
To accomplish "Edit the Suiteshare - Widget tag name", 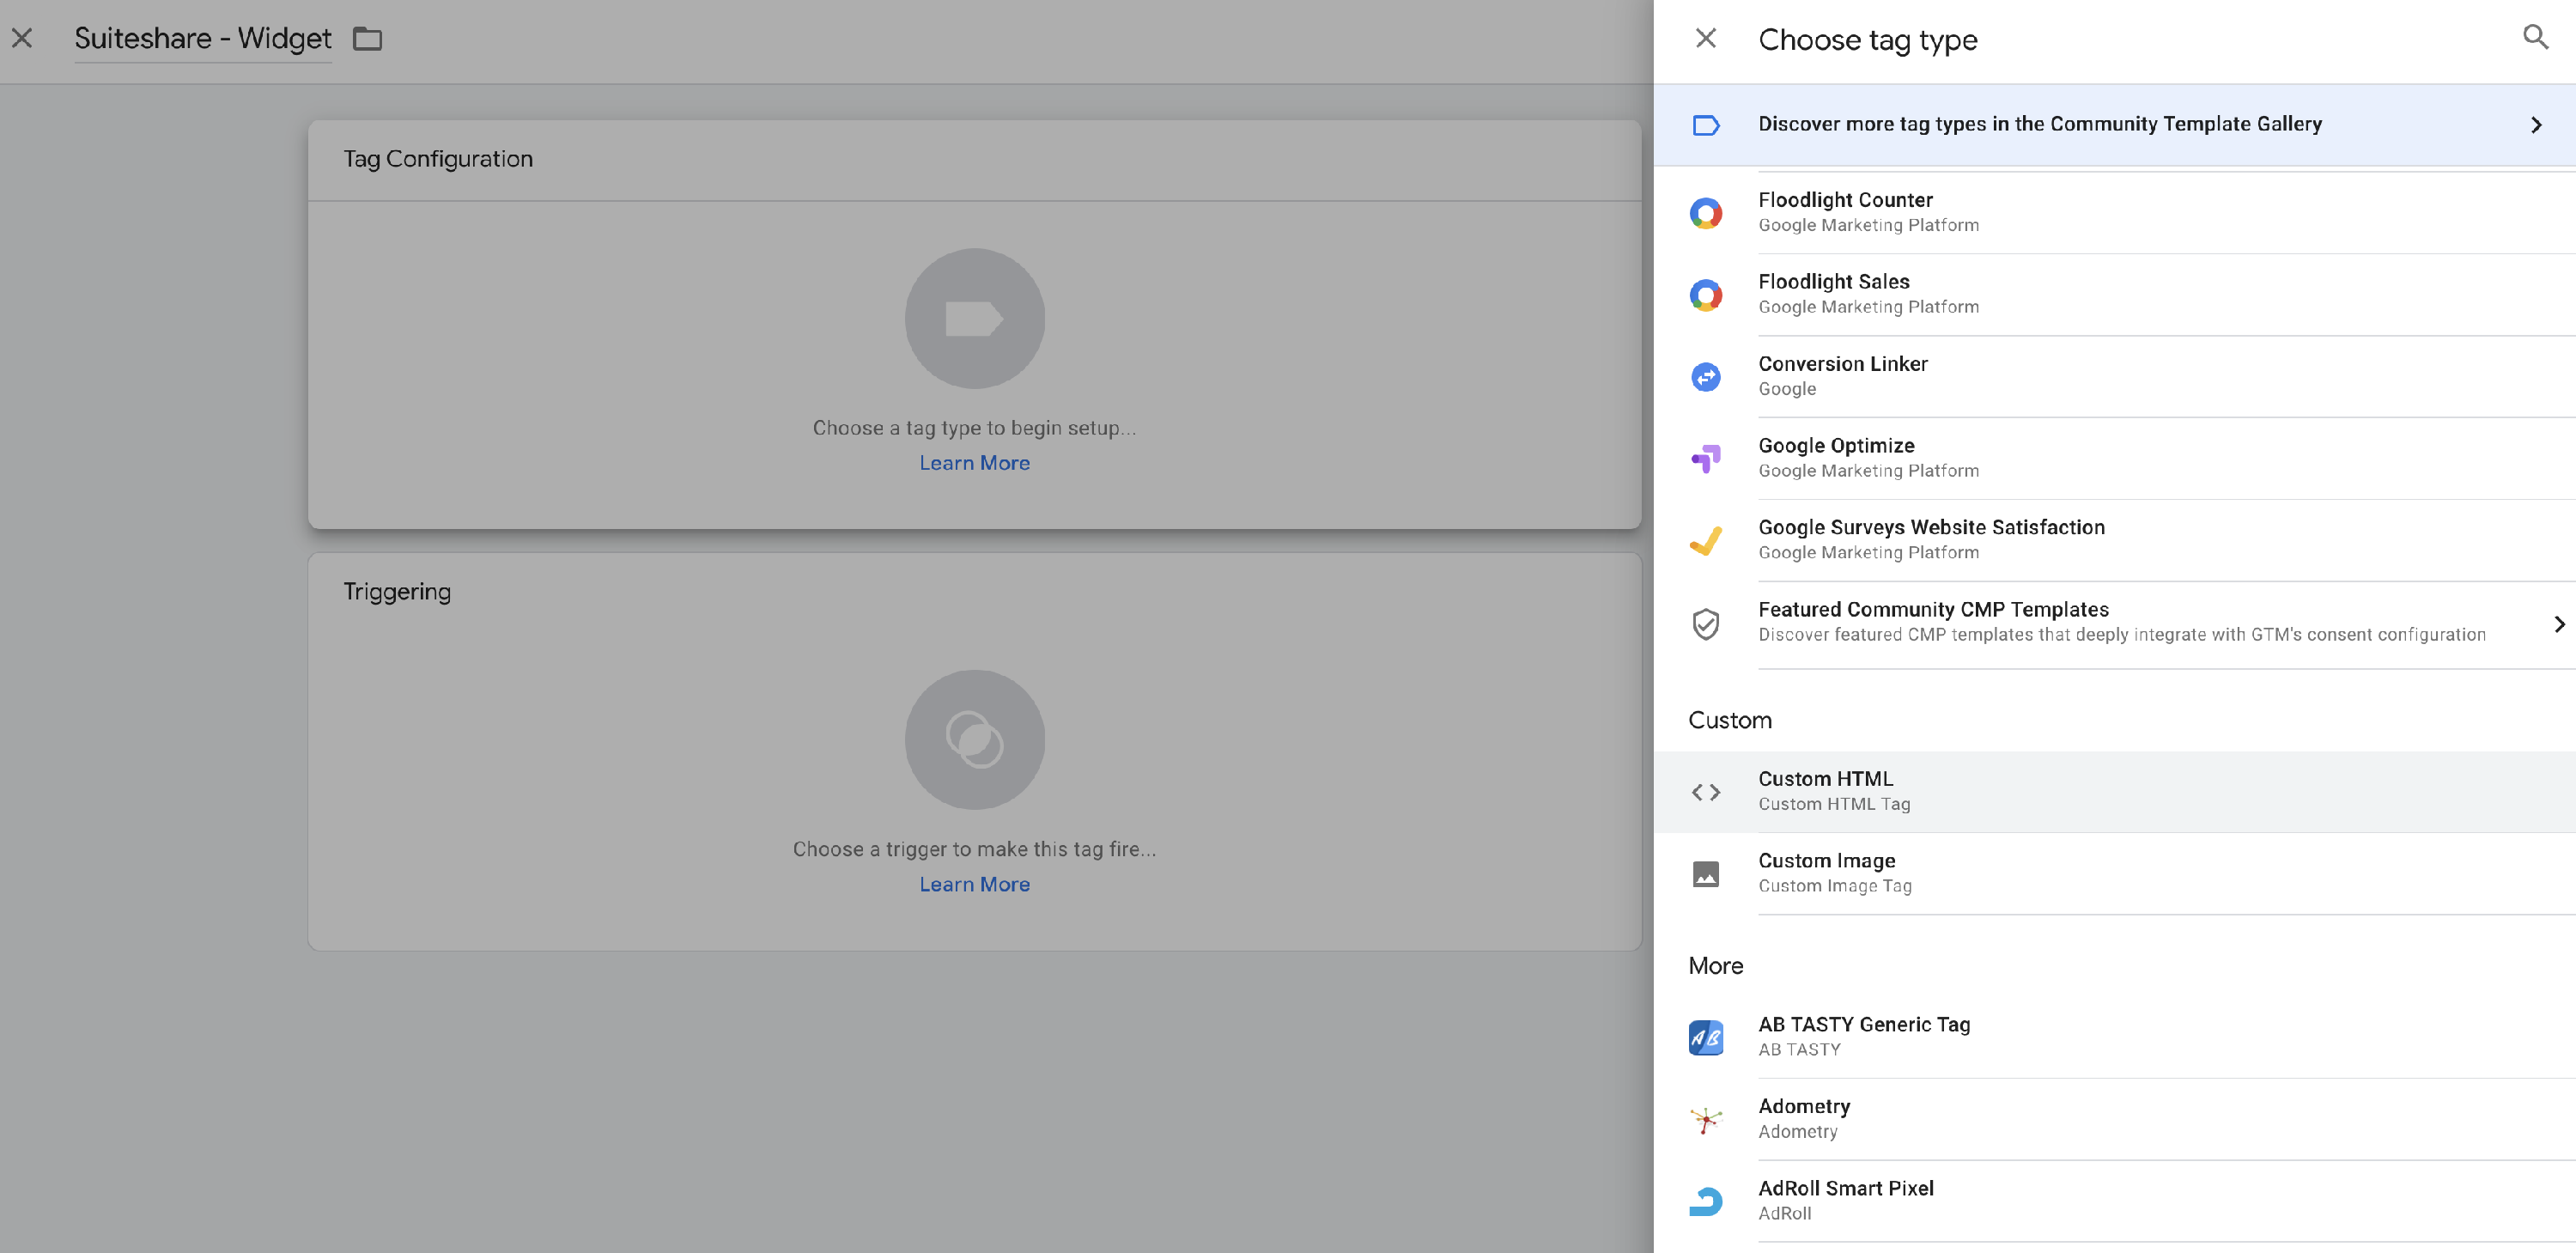I will click(x=203, y=39).
